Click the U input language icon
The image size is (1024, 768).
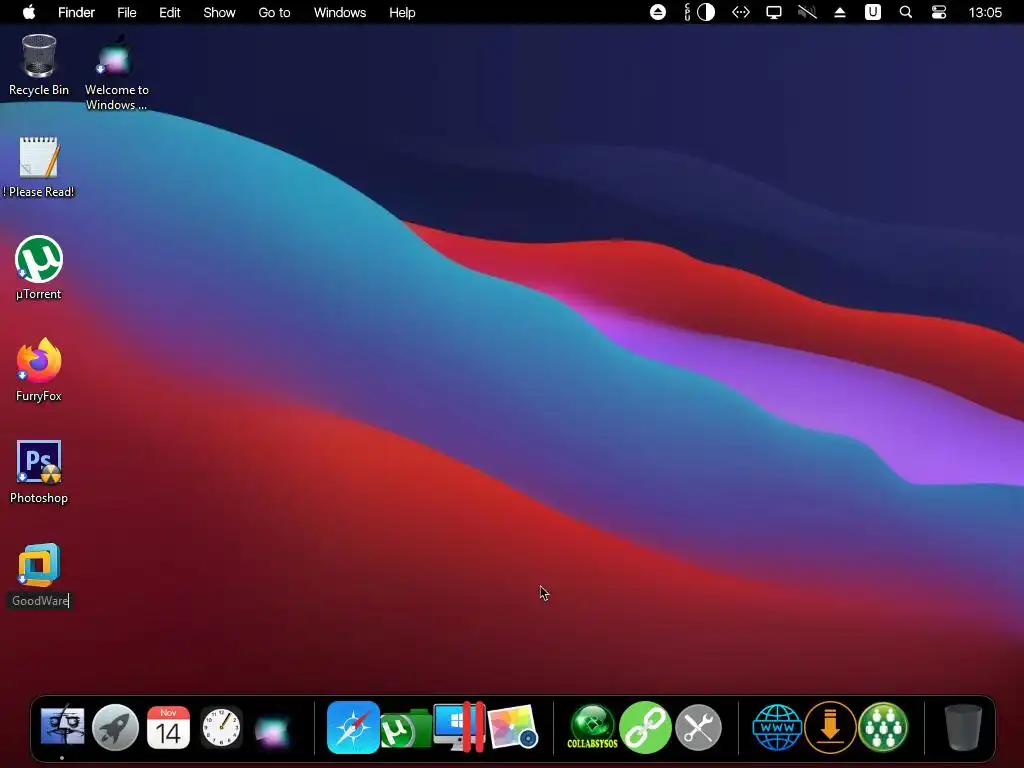[872, 12]
